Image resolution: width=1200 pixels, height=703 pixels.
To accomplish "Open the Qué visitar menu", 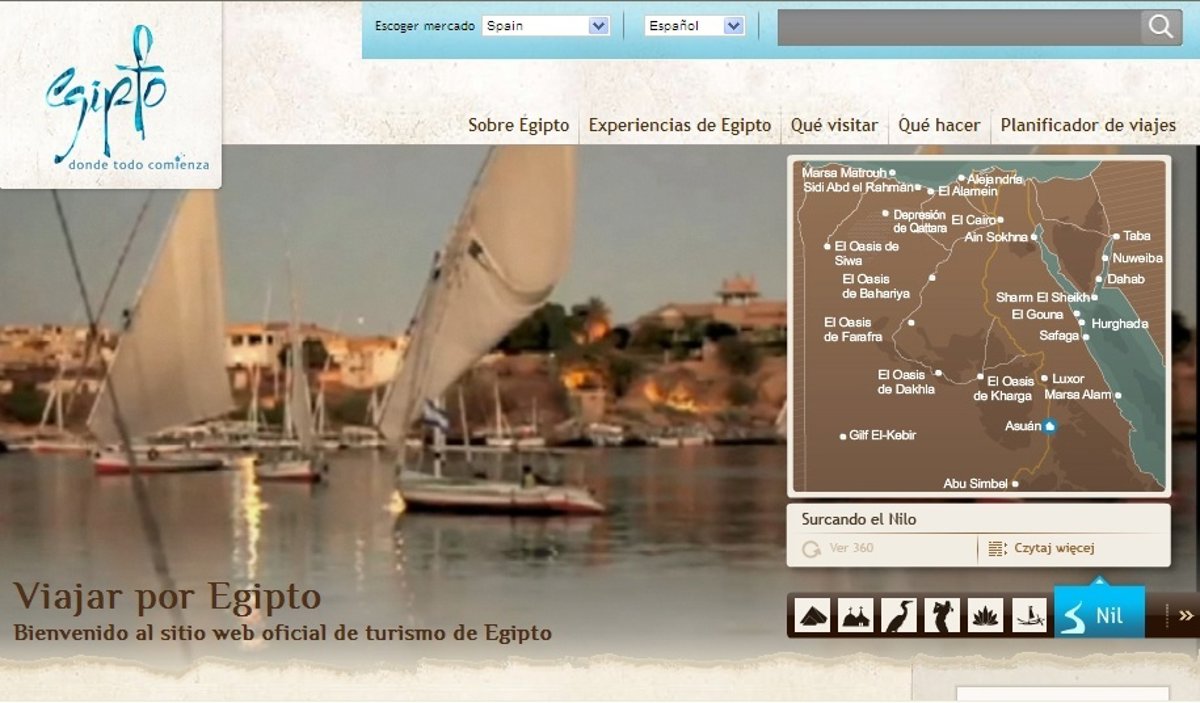I will [834, 125].
